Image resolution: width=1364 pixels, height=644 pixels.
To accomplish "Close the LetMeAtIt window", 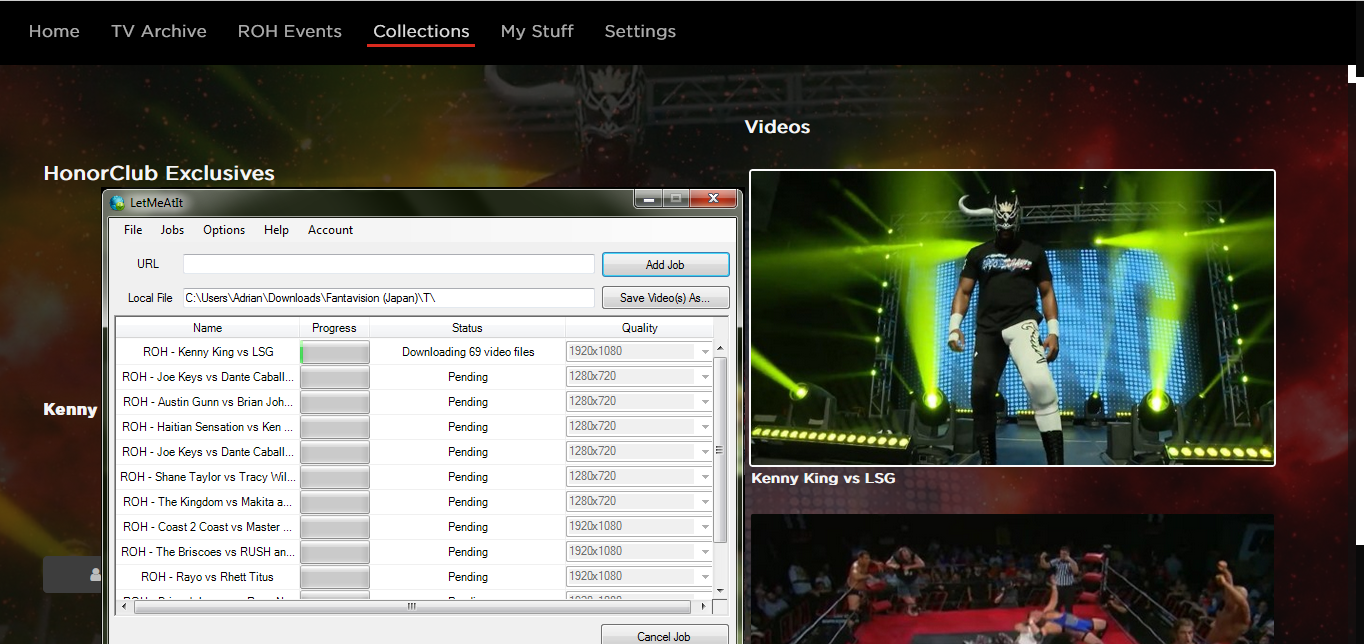I will (714, 200).
